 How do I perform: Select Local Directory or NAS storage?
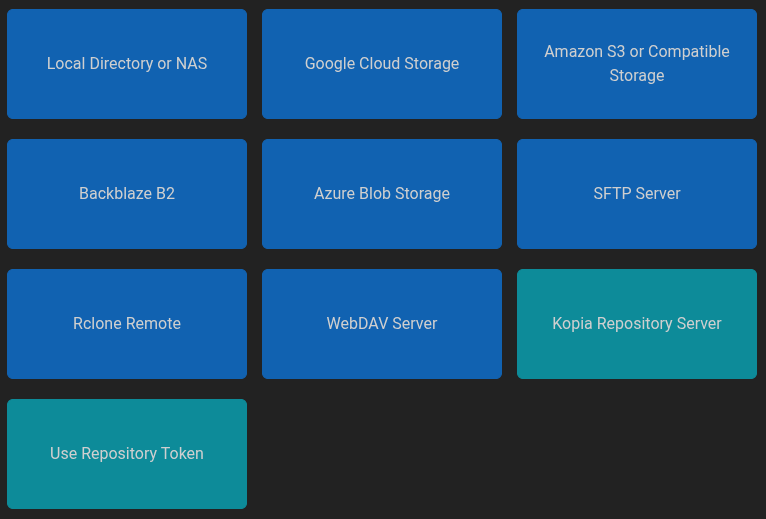tap(127, 64)
